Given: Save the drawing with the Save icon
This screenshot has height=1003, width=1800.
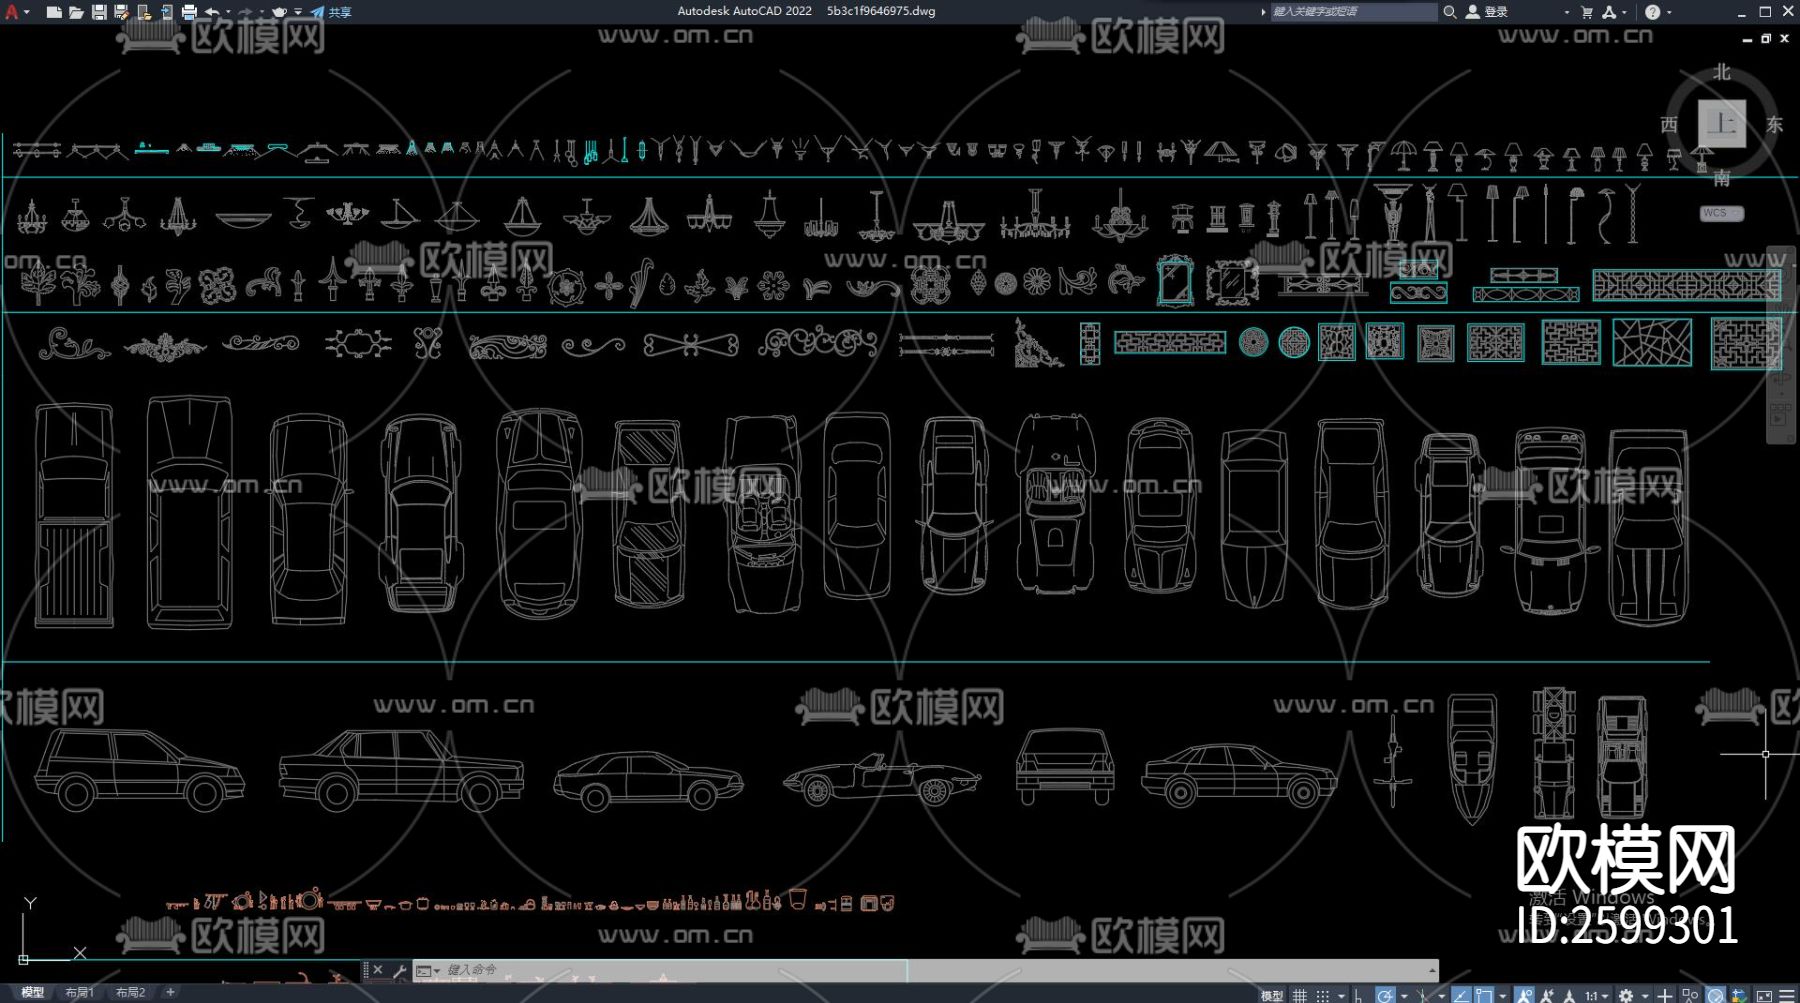Looking at the screenshot, I should [99, 12].
